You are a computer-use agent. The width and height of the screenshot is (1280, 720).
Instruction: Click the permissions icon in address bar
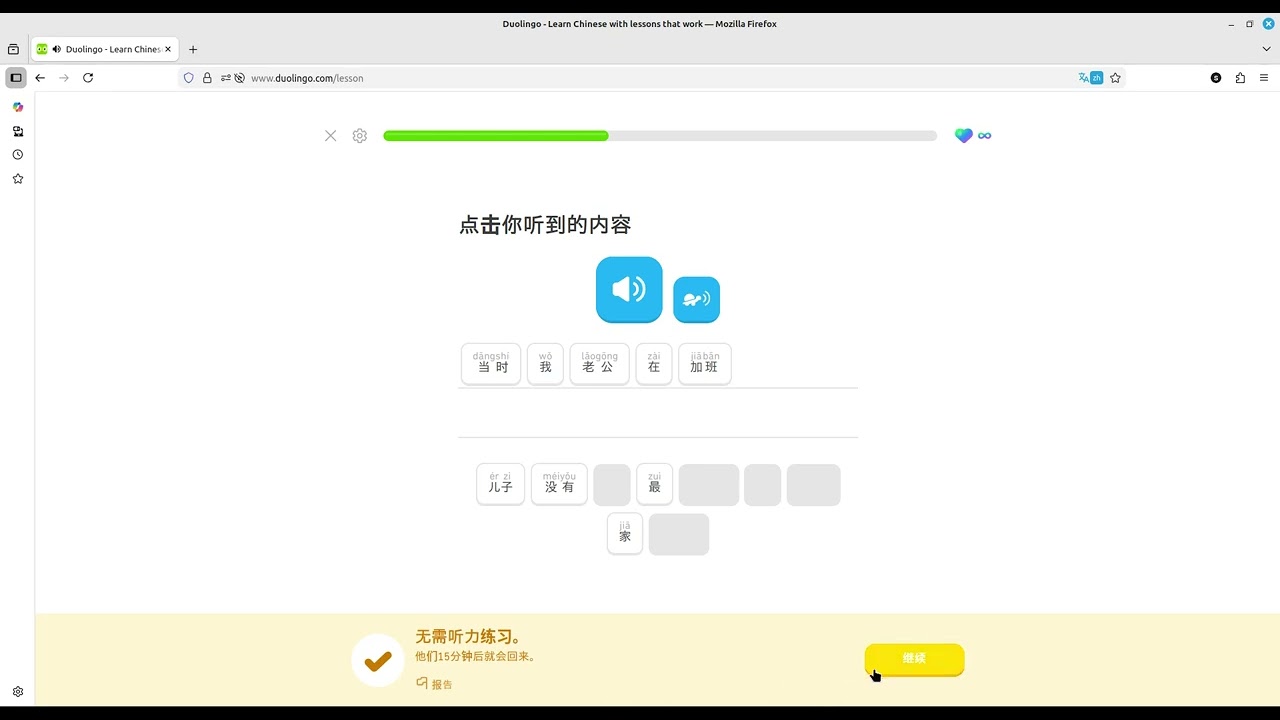[226, 78]
